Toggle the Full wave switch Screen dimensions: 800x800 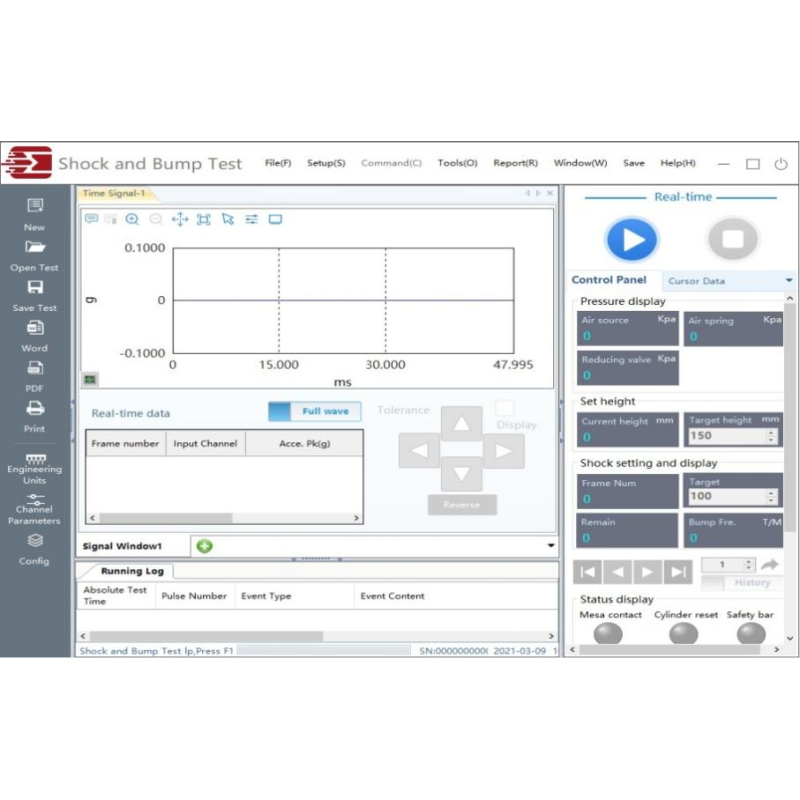coord(315,411)
